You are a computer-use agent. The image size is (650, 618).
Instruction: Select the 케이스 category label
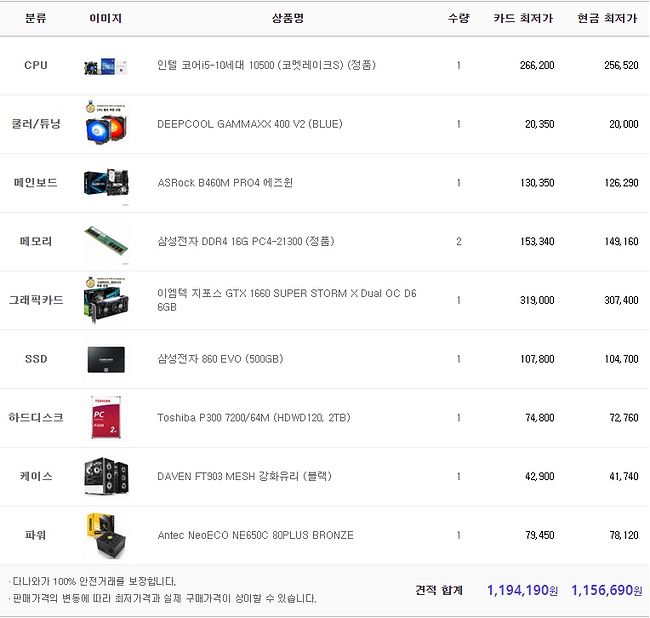click(36, 476)
